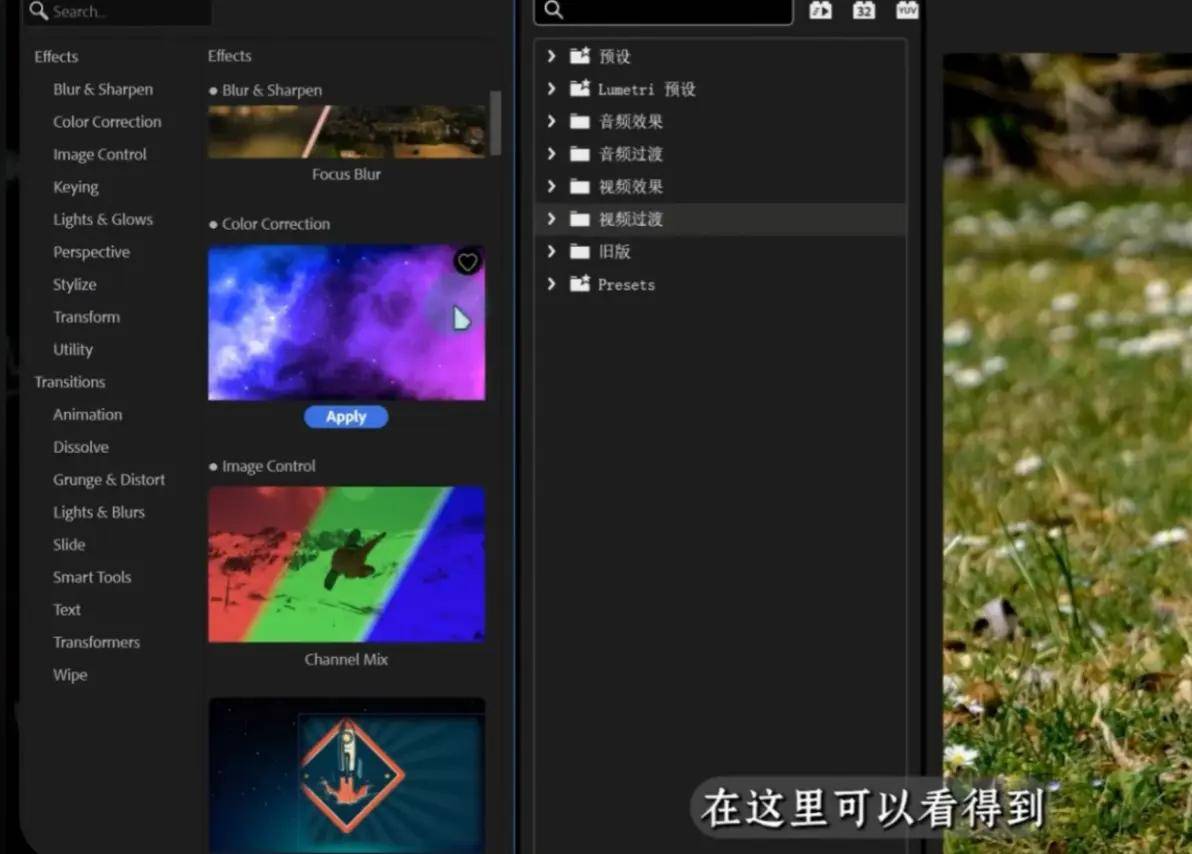This screenshot has height=854, width=1192.
Task: Open the Lights & Glows category
Action: pyautogui.click(x=103, y=219)
